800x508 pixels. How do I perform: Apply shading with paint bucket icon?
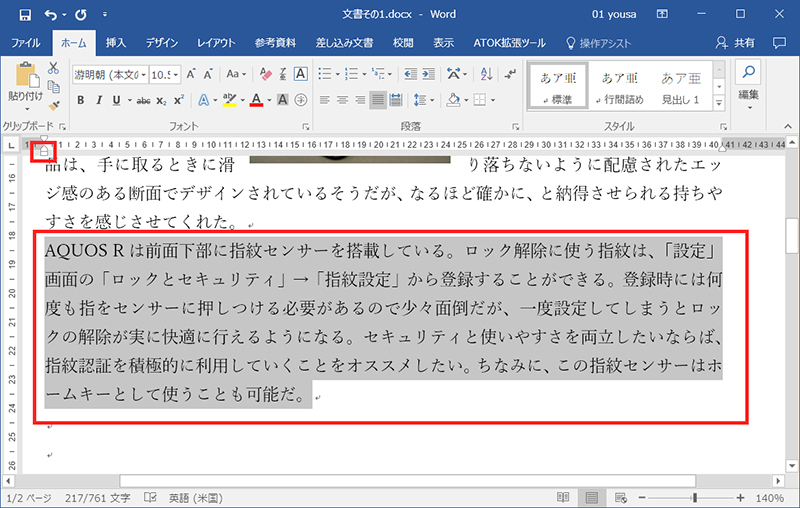pyautogui.click(x=453, y=100)
